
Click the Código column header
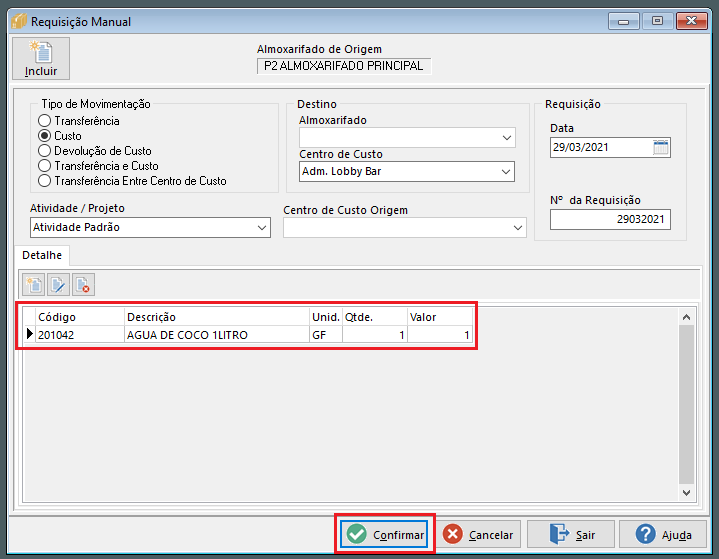(80, 317)
